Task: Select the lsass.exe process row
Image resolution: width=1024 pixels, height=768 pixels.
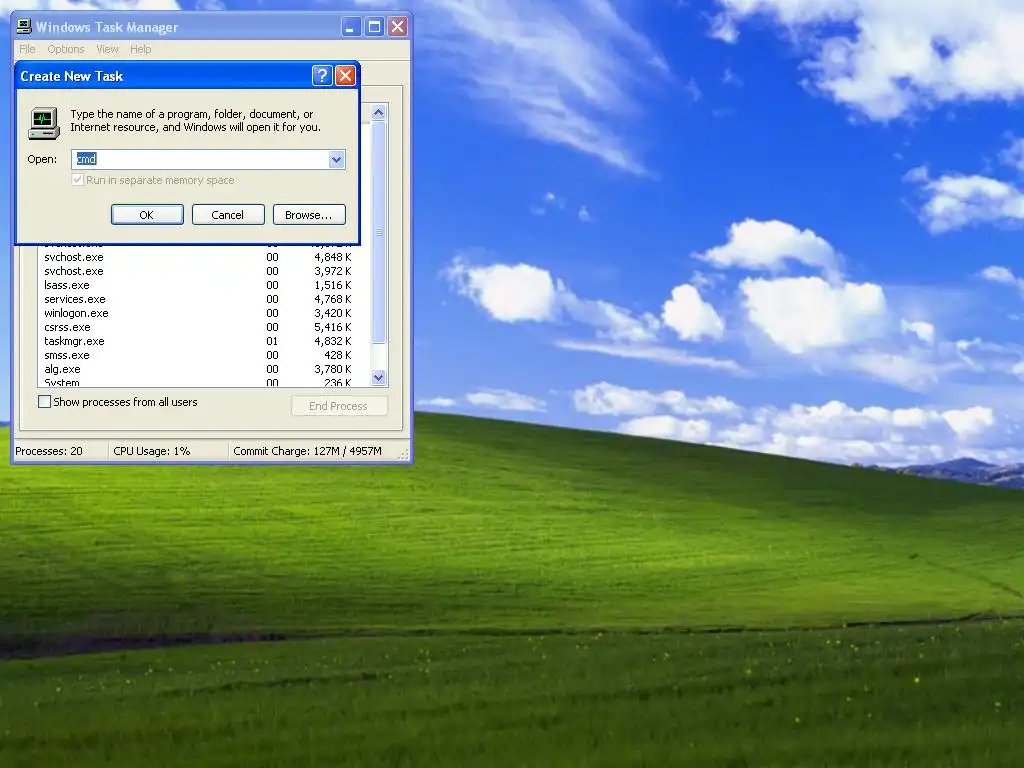Action: pos(202,285)
